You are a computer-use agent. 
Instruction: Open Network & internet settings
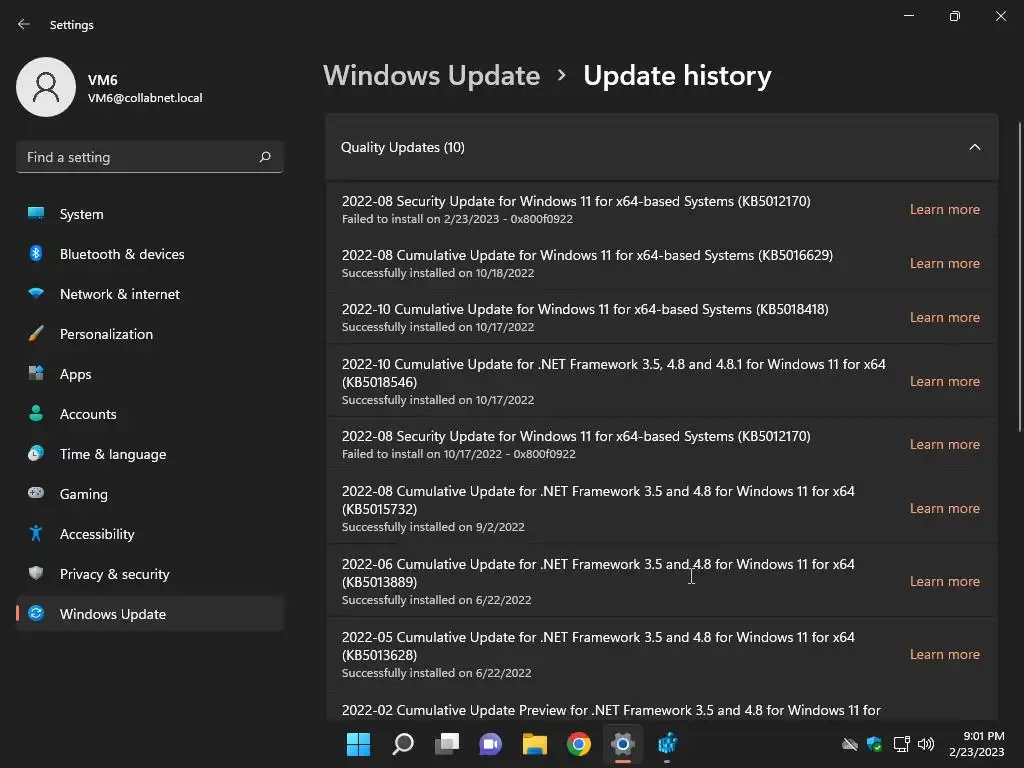tap(150, 294)
